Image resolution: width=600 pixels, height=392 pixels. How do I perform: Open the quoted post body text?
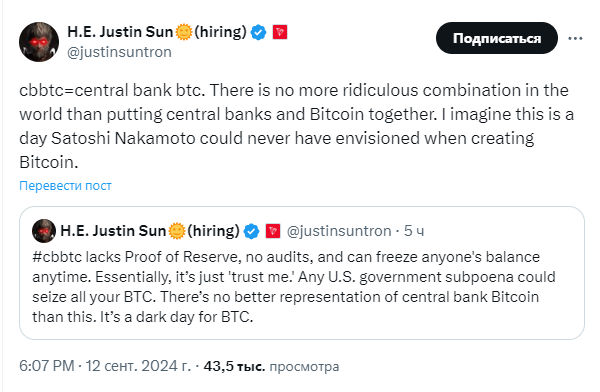pos(293,287)
